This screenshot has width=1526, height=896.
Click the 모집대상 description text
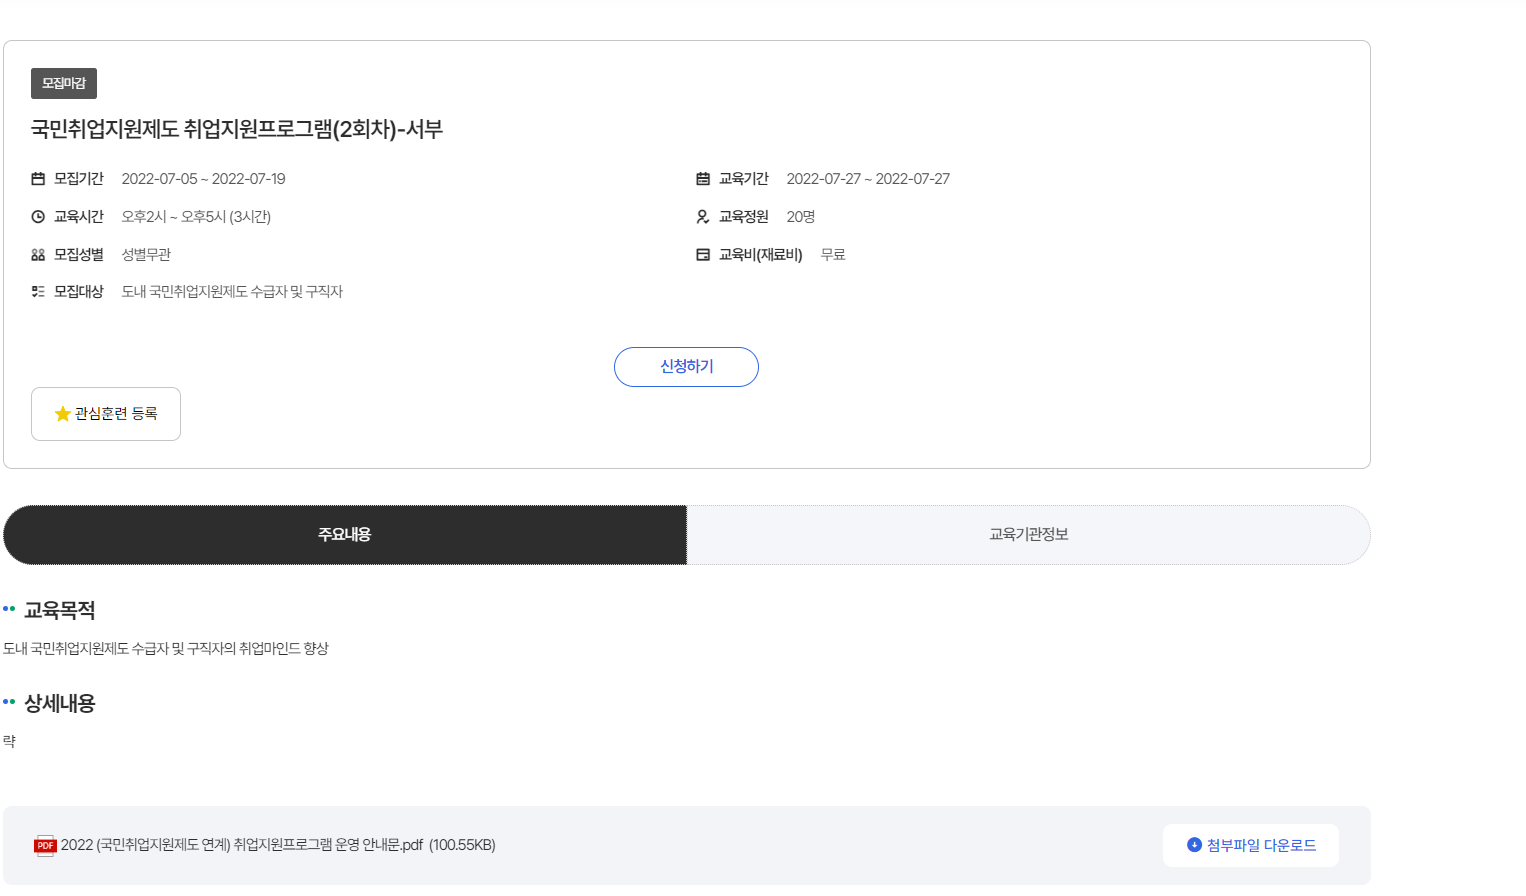pos(232,292)
